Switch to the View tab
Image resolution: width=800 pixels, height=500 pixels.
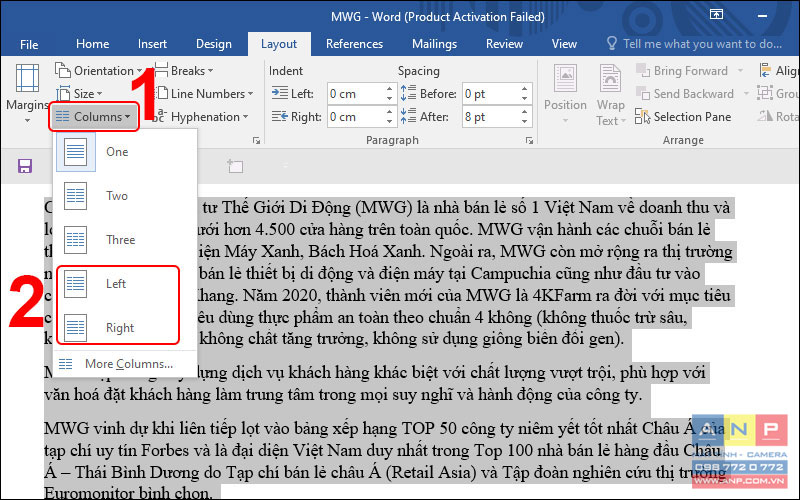[x=564, y=44]
